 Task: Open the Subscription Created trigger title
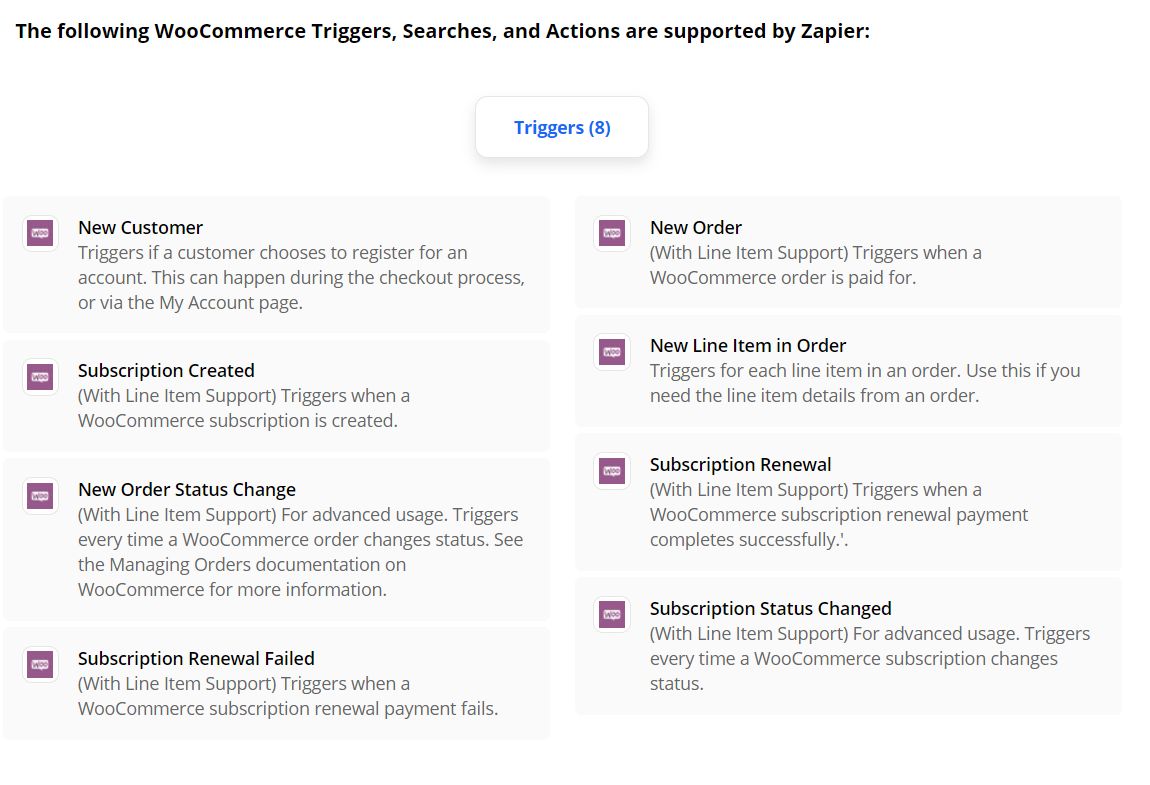tap(166, 371)
